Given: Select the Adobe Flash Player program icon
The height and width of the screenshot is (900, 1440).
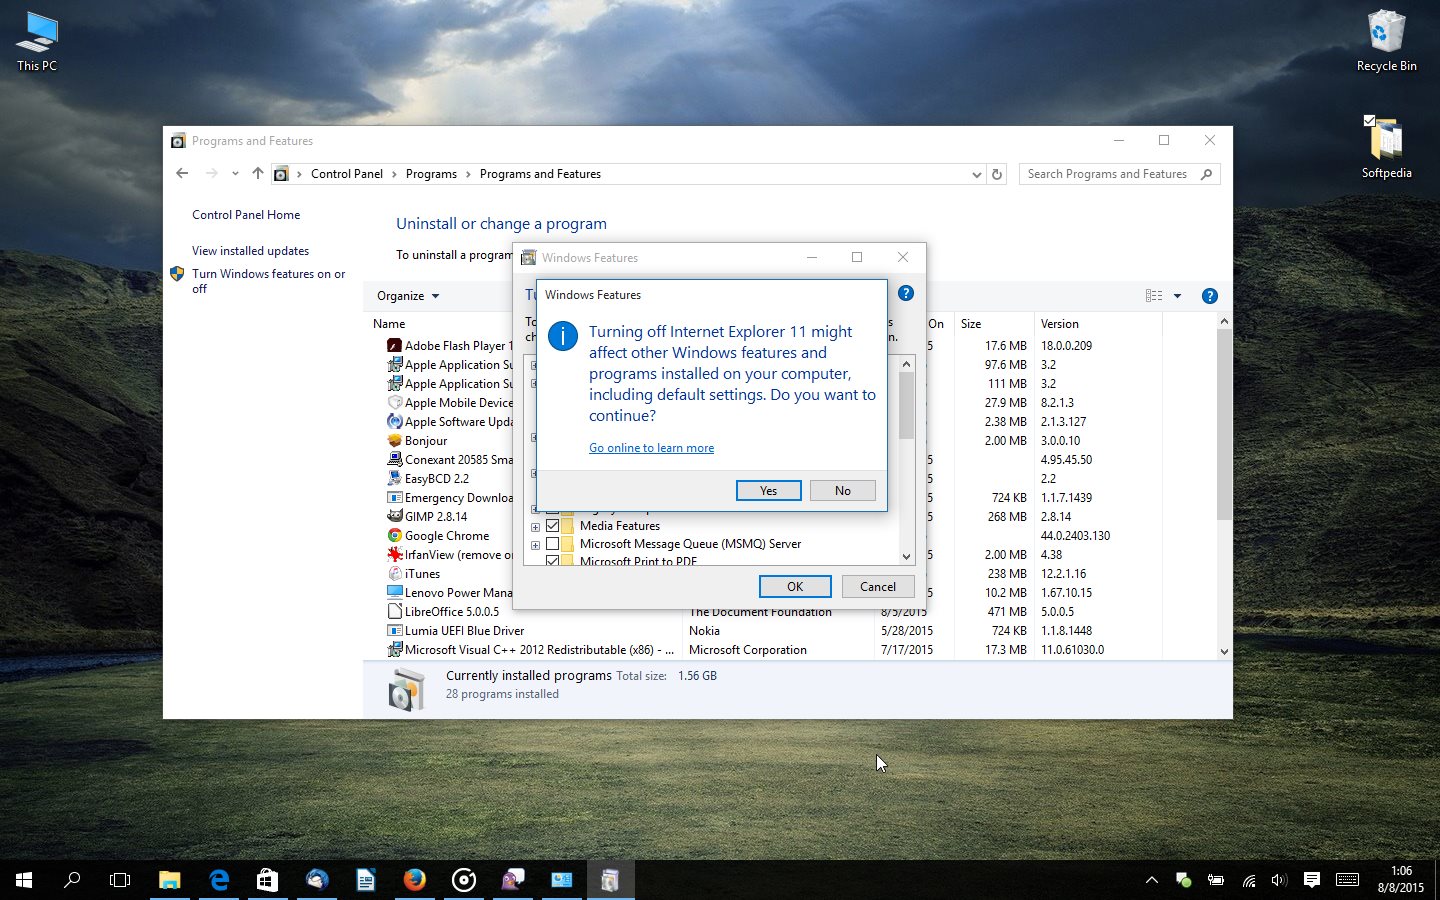Looking at the screenshot, I should pyautogui.click(x=394, y=345).
